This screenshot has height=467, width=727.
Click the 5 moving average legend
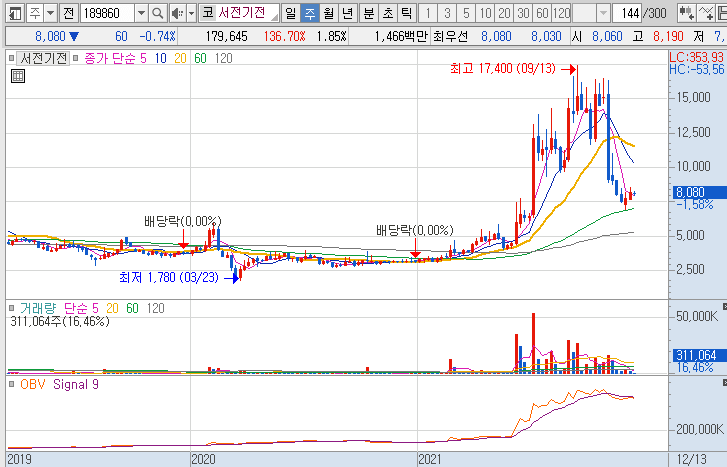point(143,58)
